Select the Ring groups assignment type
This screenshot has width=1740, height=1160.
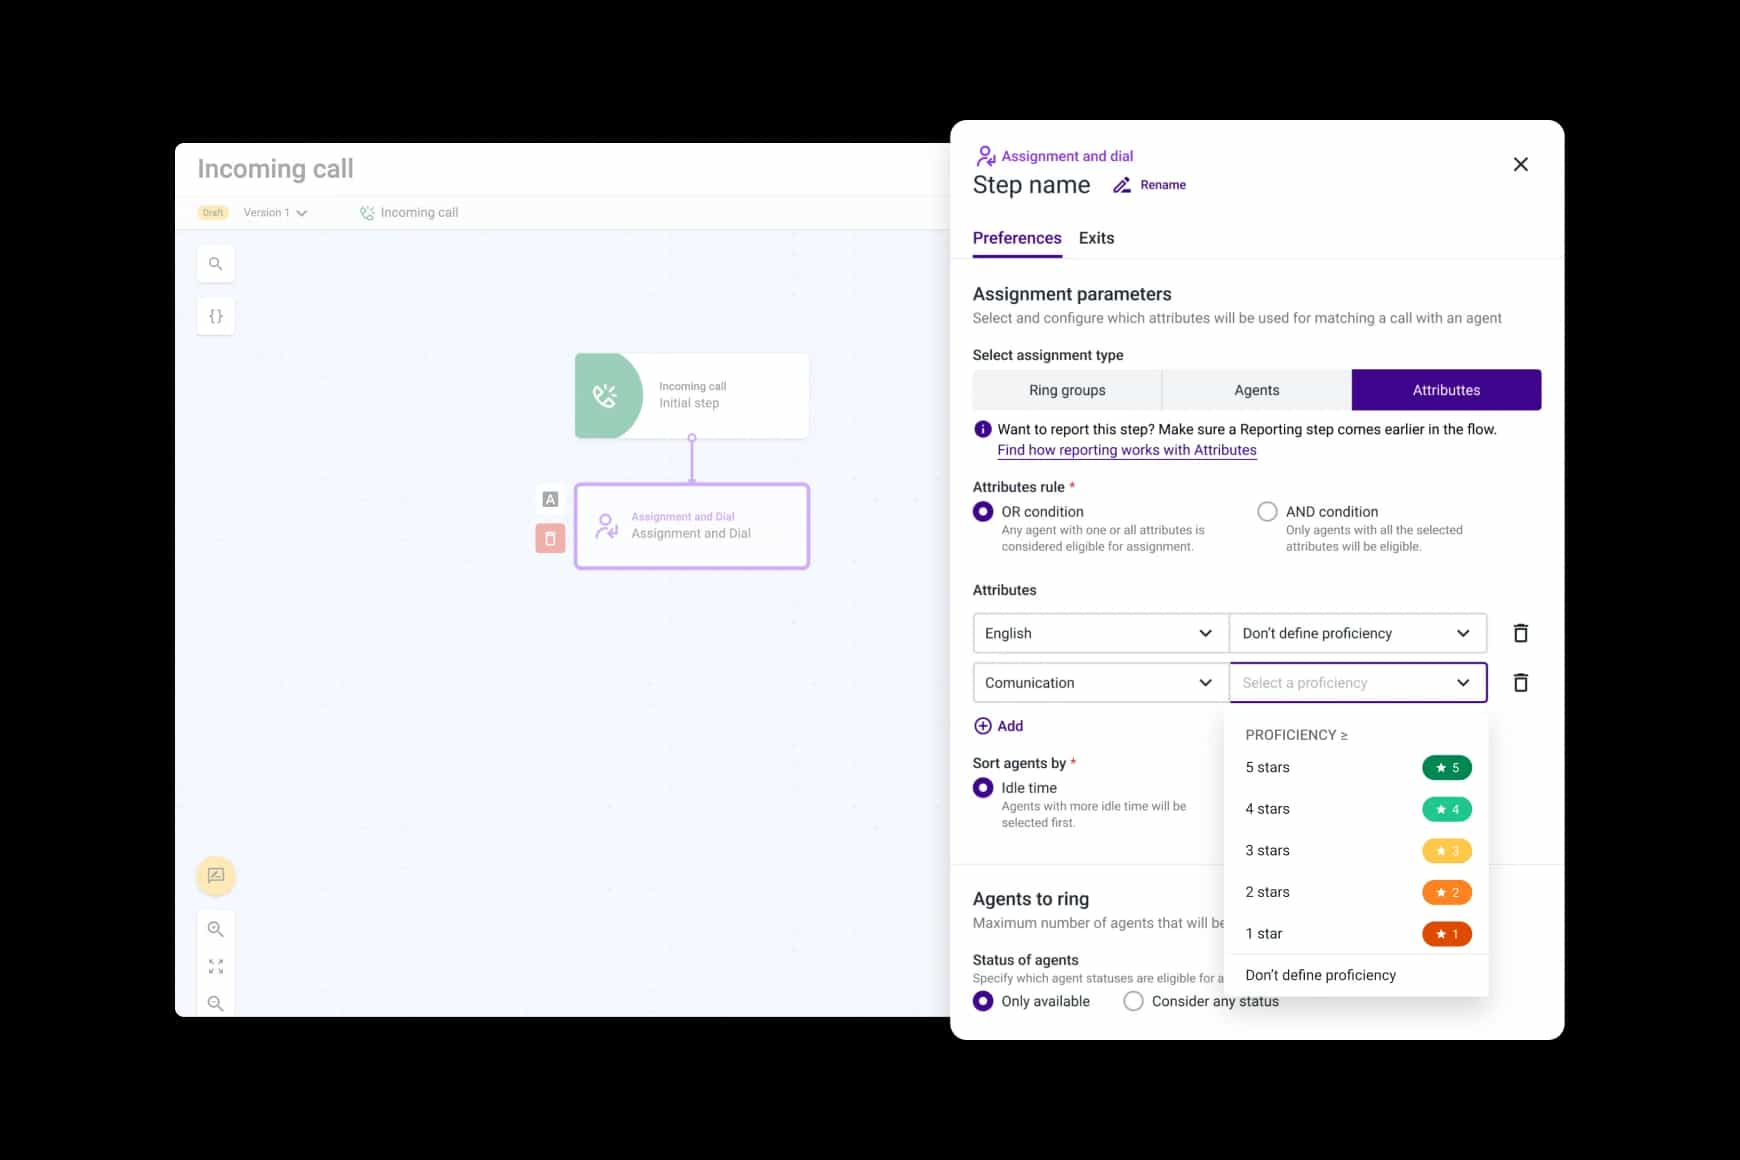tap(1067, 390)
